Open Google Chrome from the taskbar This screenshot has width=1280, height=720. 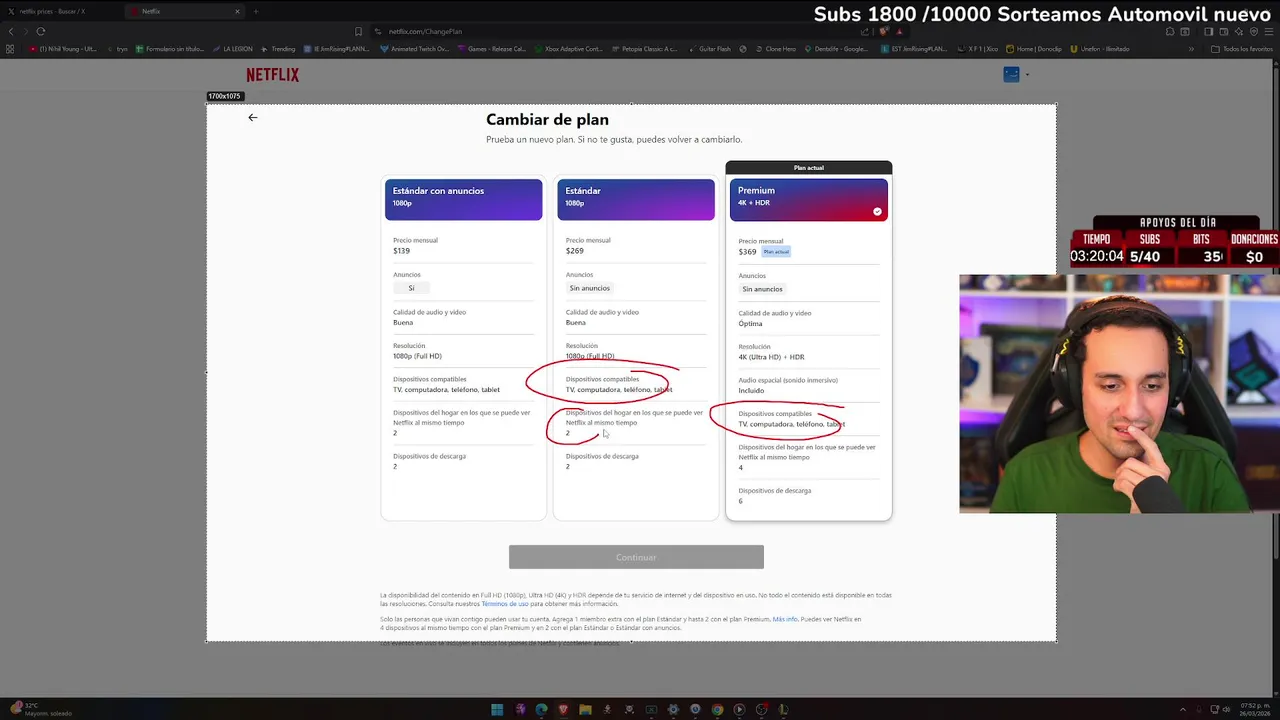tap(717, 710)
